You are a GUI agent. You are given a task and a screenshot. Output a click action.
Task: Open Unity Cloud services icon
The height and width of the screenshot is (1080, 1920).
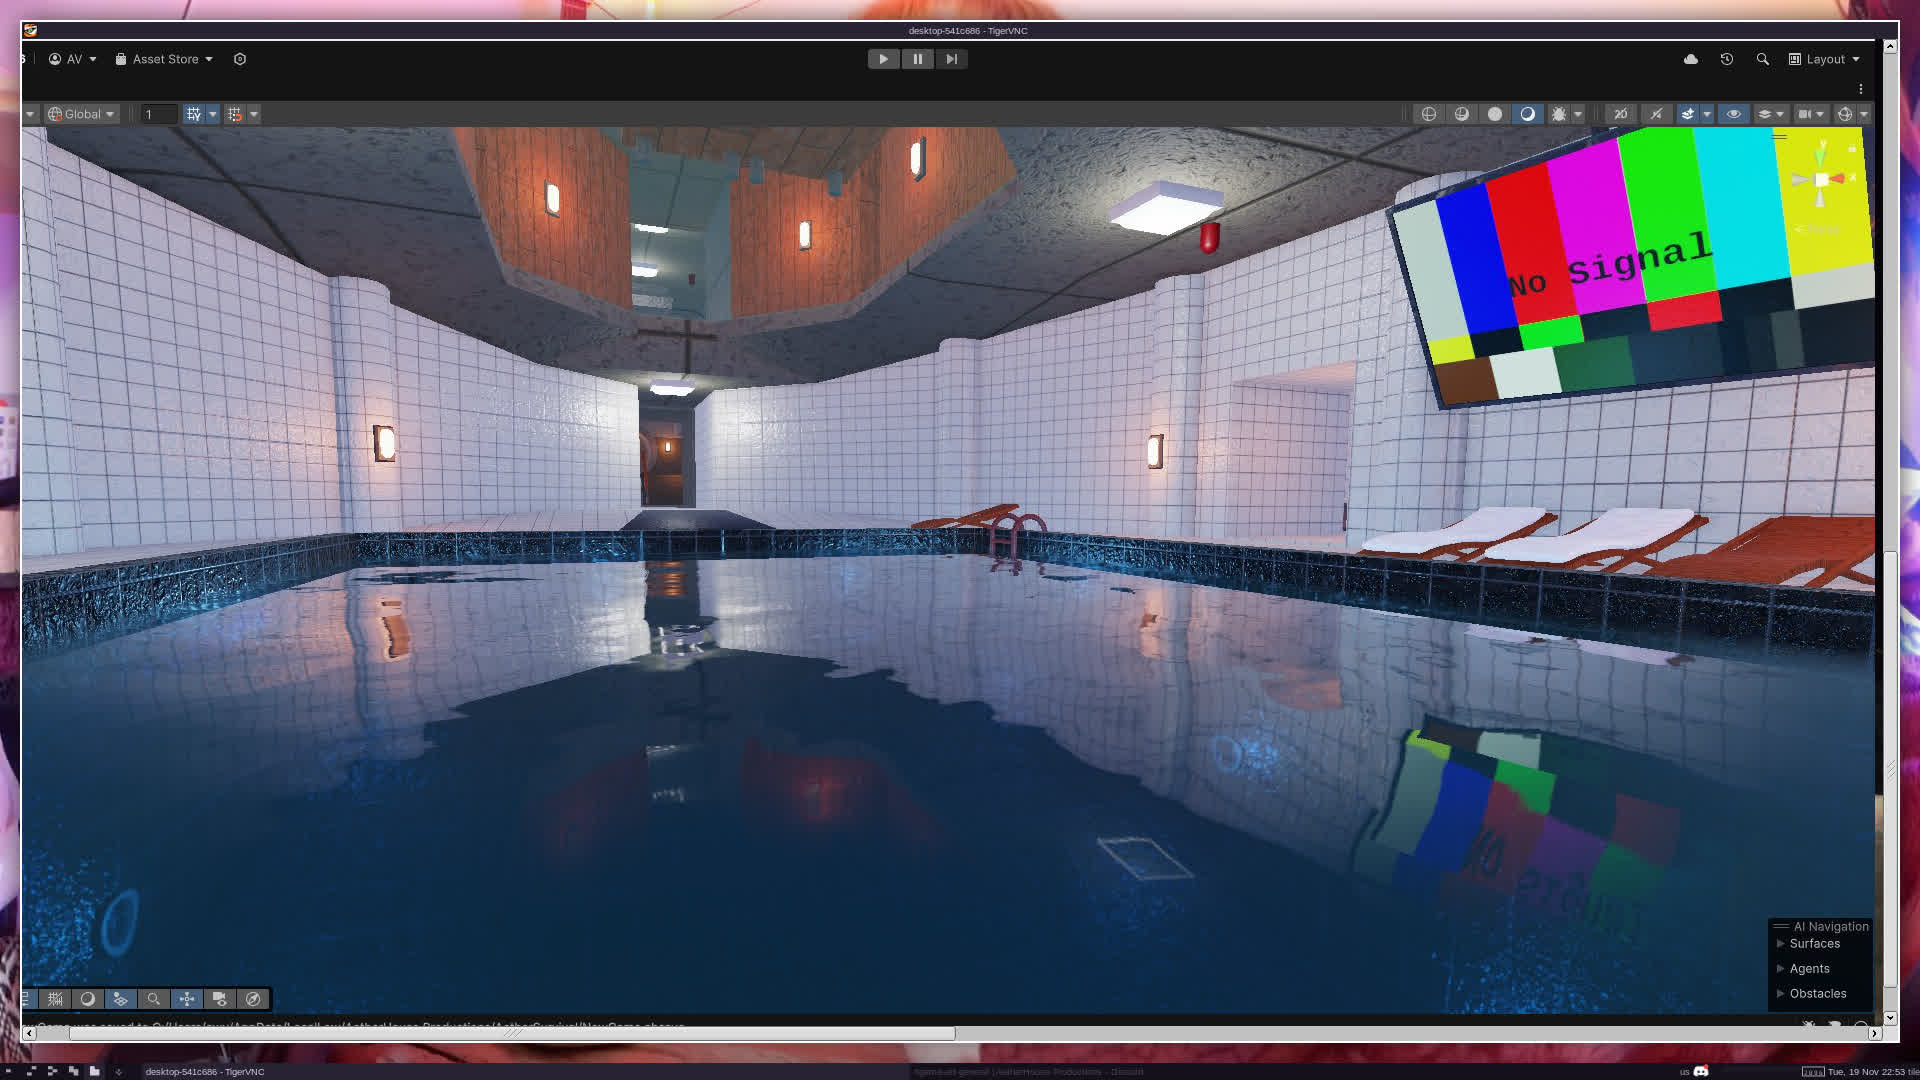pos(1690,59)
